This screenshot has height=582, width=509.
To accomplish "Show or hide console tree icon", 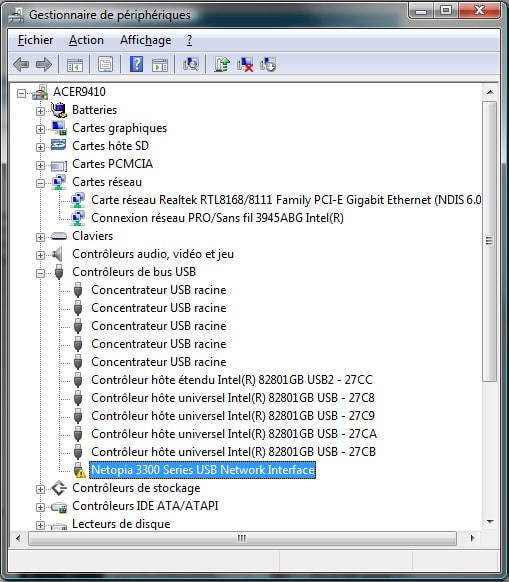I will (75, 65).
